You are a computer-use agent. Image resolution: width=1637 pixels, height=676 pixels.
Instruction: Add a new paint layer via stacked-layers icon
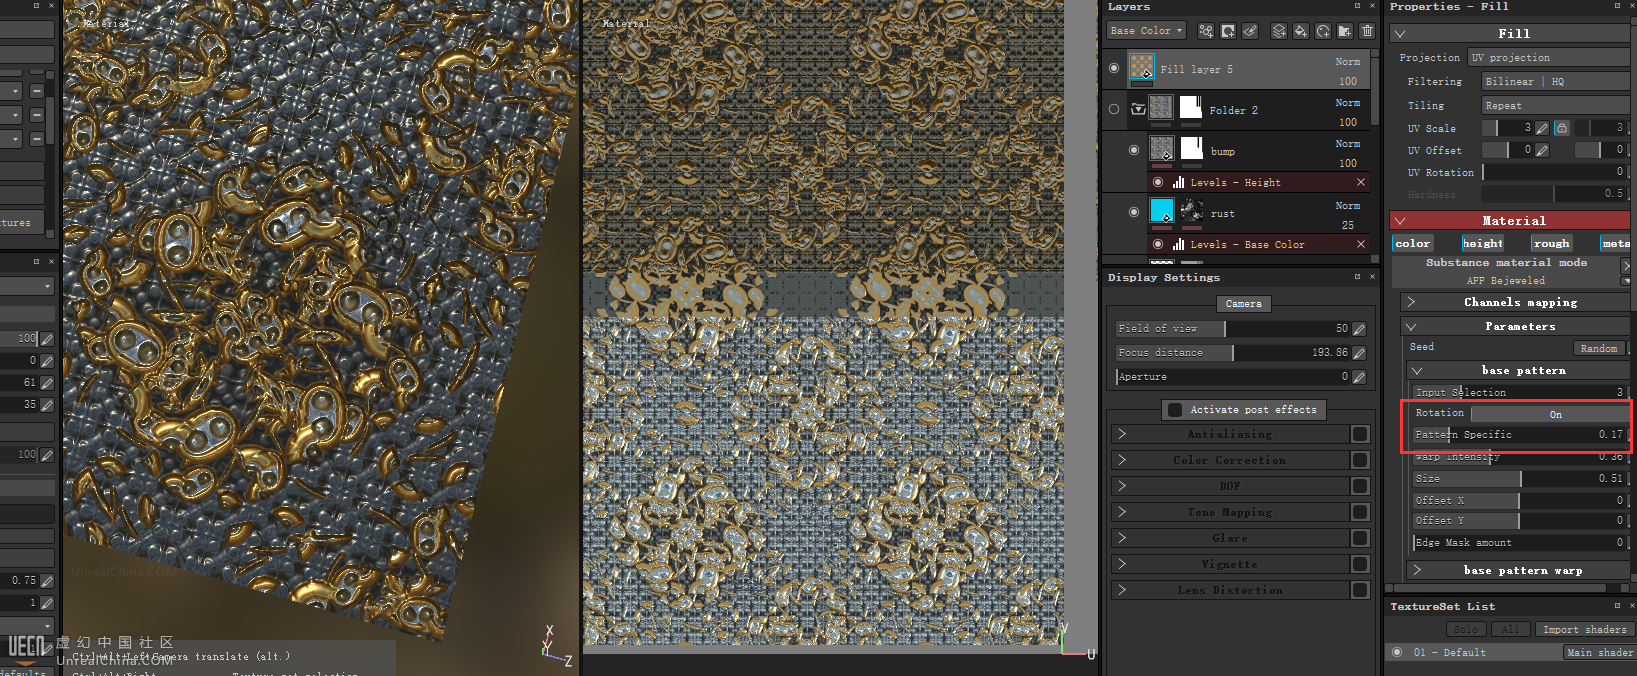click(1279, 31)
